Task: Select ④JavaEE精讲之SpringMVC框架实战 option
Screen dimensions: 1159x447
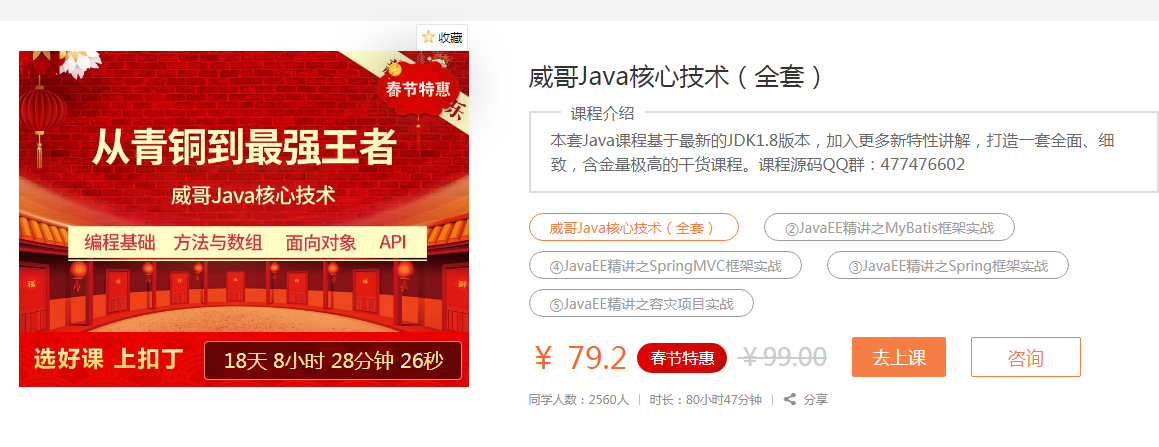Action: [x=665, y=265]
